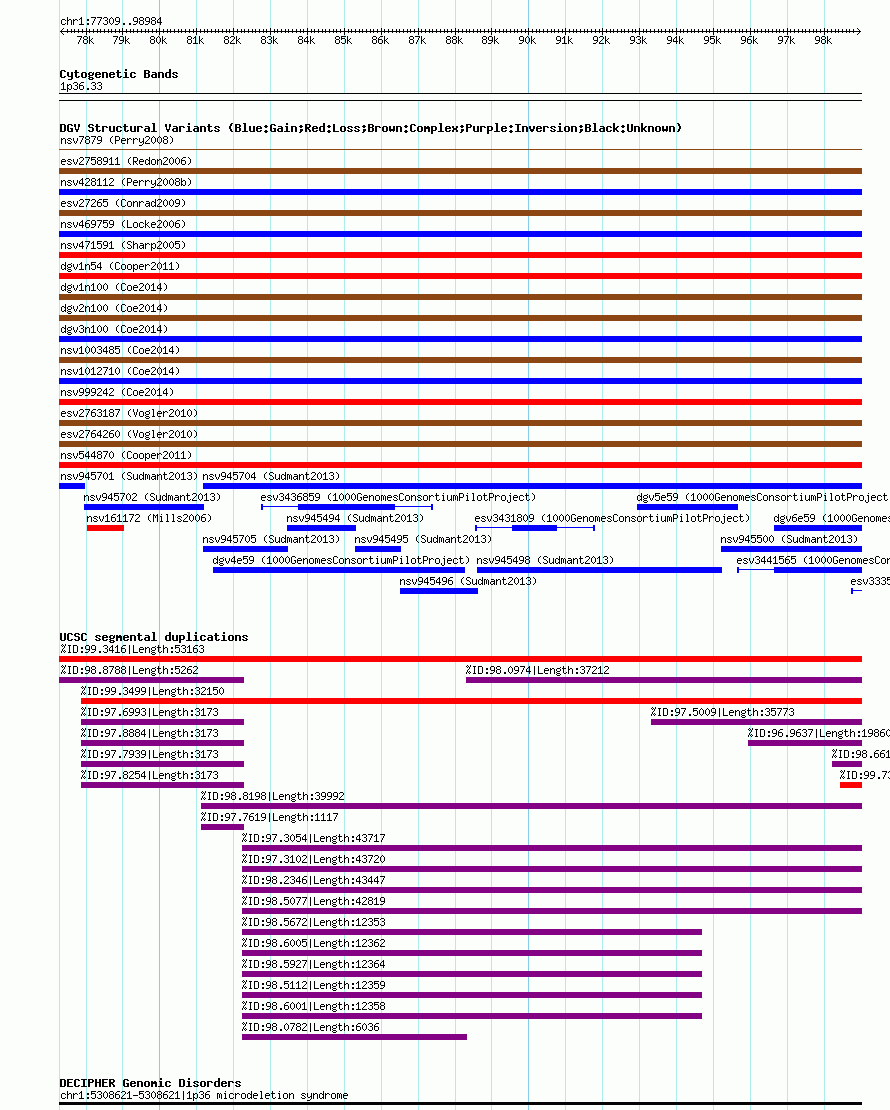Click the DGV Structural Variants track title
Screen dimensions: 890x1110
click(x=370, y=128)
